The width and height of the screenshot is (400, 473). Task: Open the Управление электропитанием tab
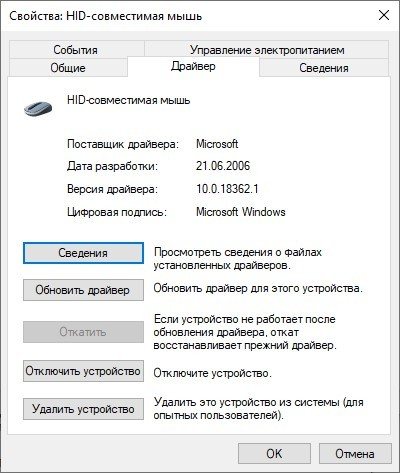pyautogui.click(x=267, y=50)
